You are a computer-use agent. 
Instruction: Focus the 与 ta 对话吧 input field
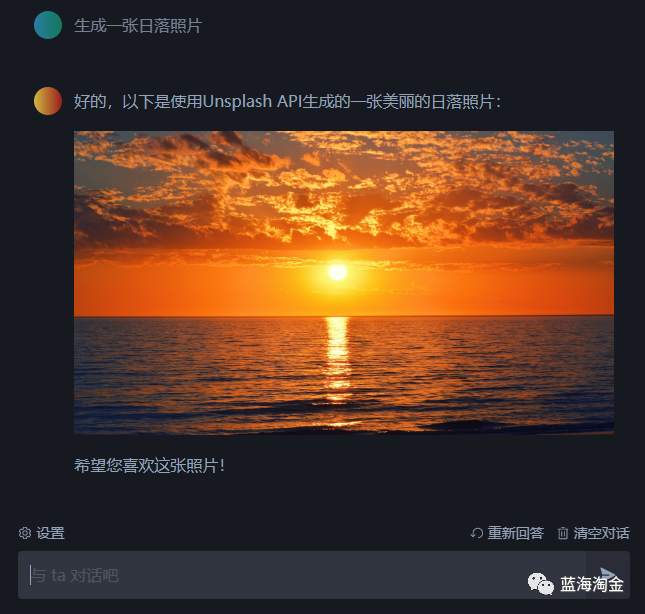pos(302,575)
